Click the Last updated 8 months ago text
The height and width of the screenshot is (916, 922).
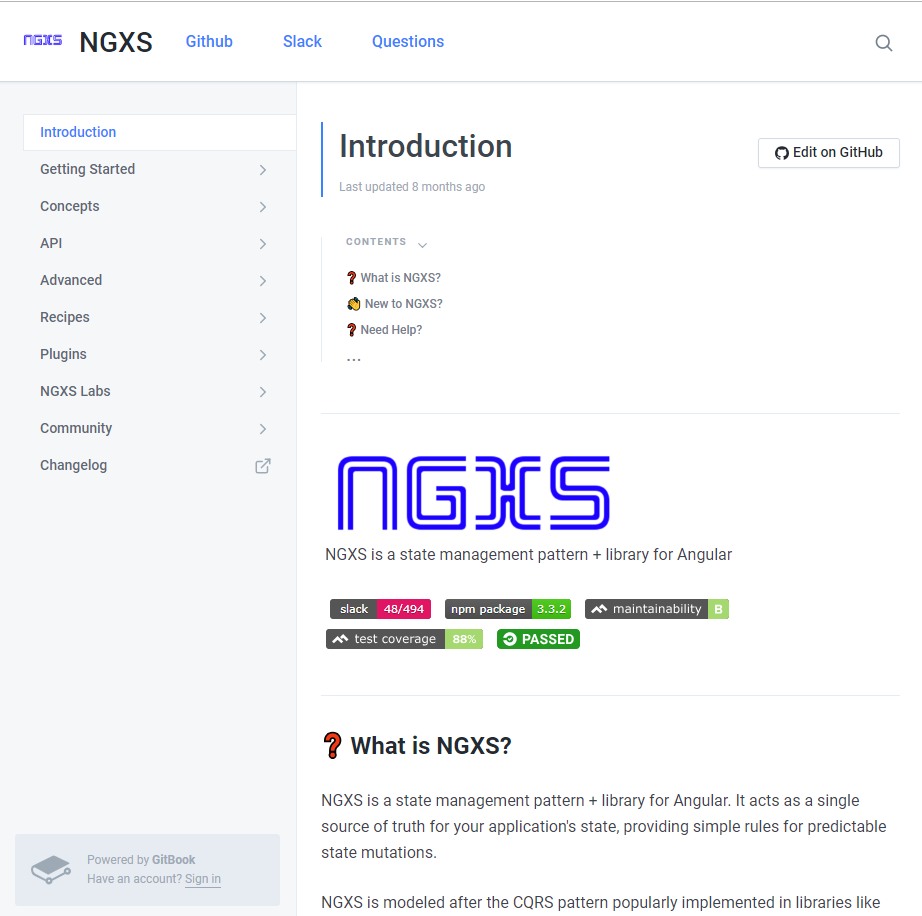coord(412,187)
